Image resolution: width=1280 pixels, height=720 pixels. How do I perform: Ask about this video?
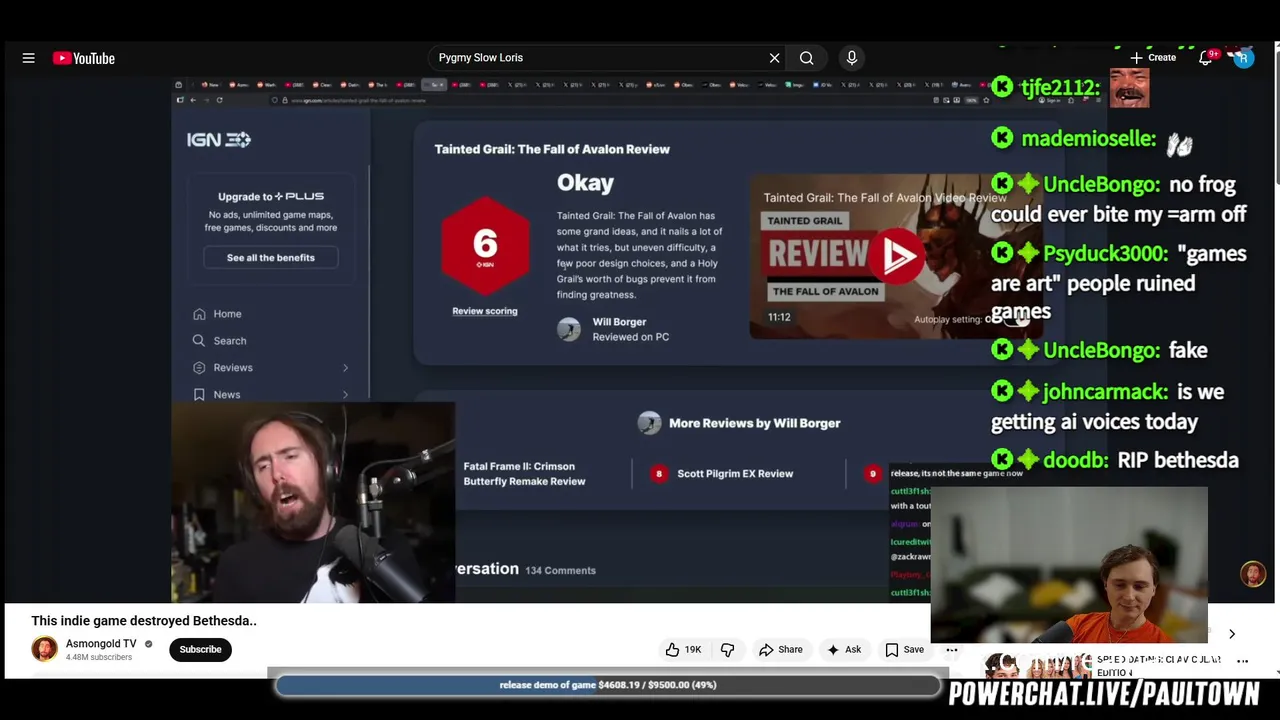pyautogui.click(x=844, y=650)
